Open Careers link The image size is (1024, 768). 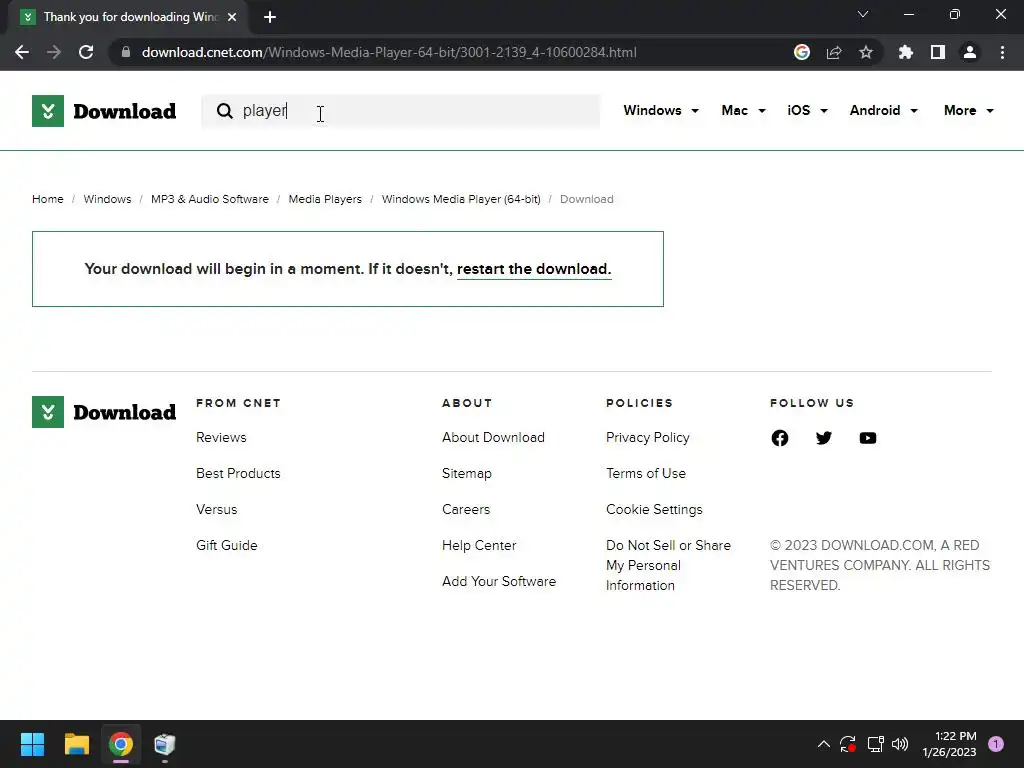466,509
